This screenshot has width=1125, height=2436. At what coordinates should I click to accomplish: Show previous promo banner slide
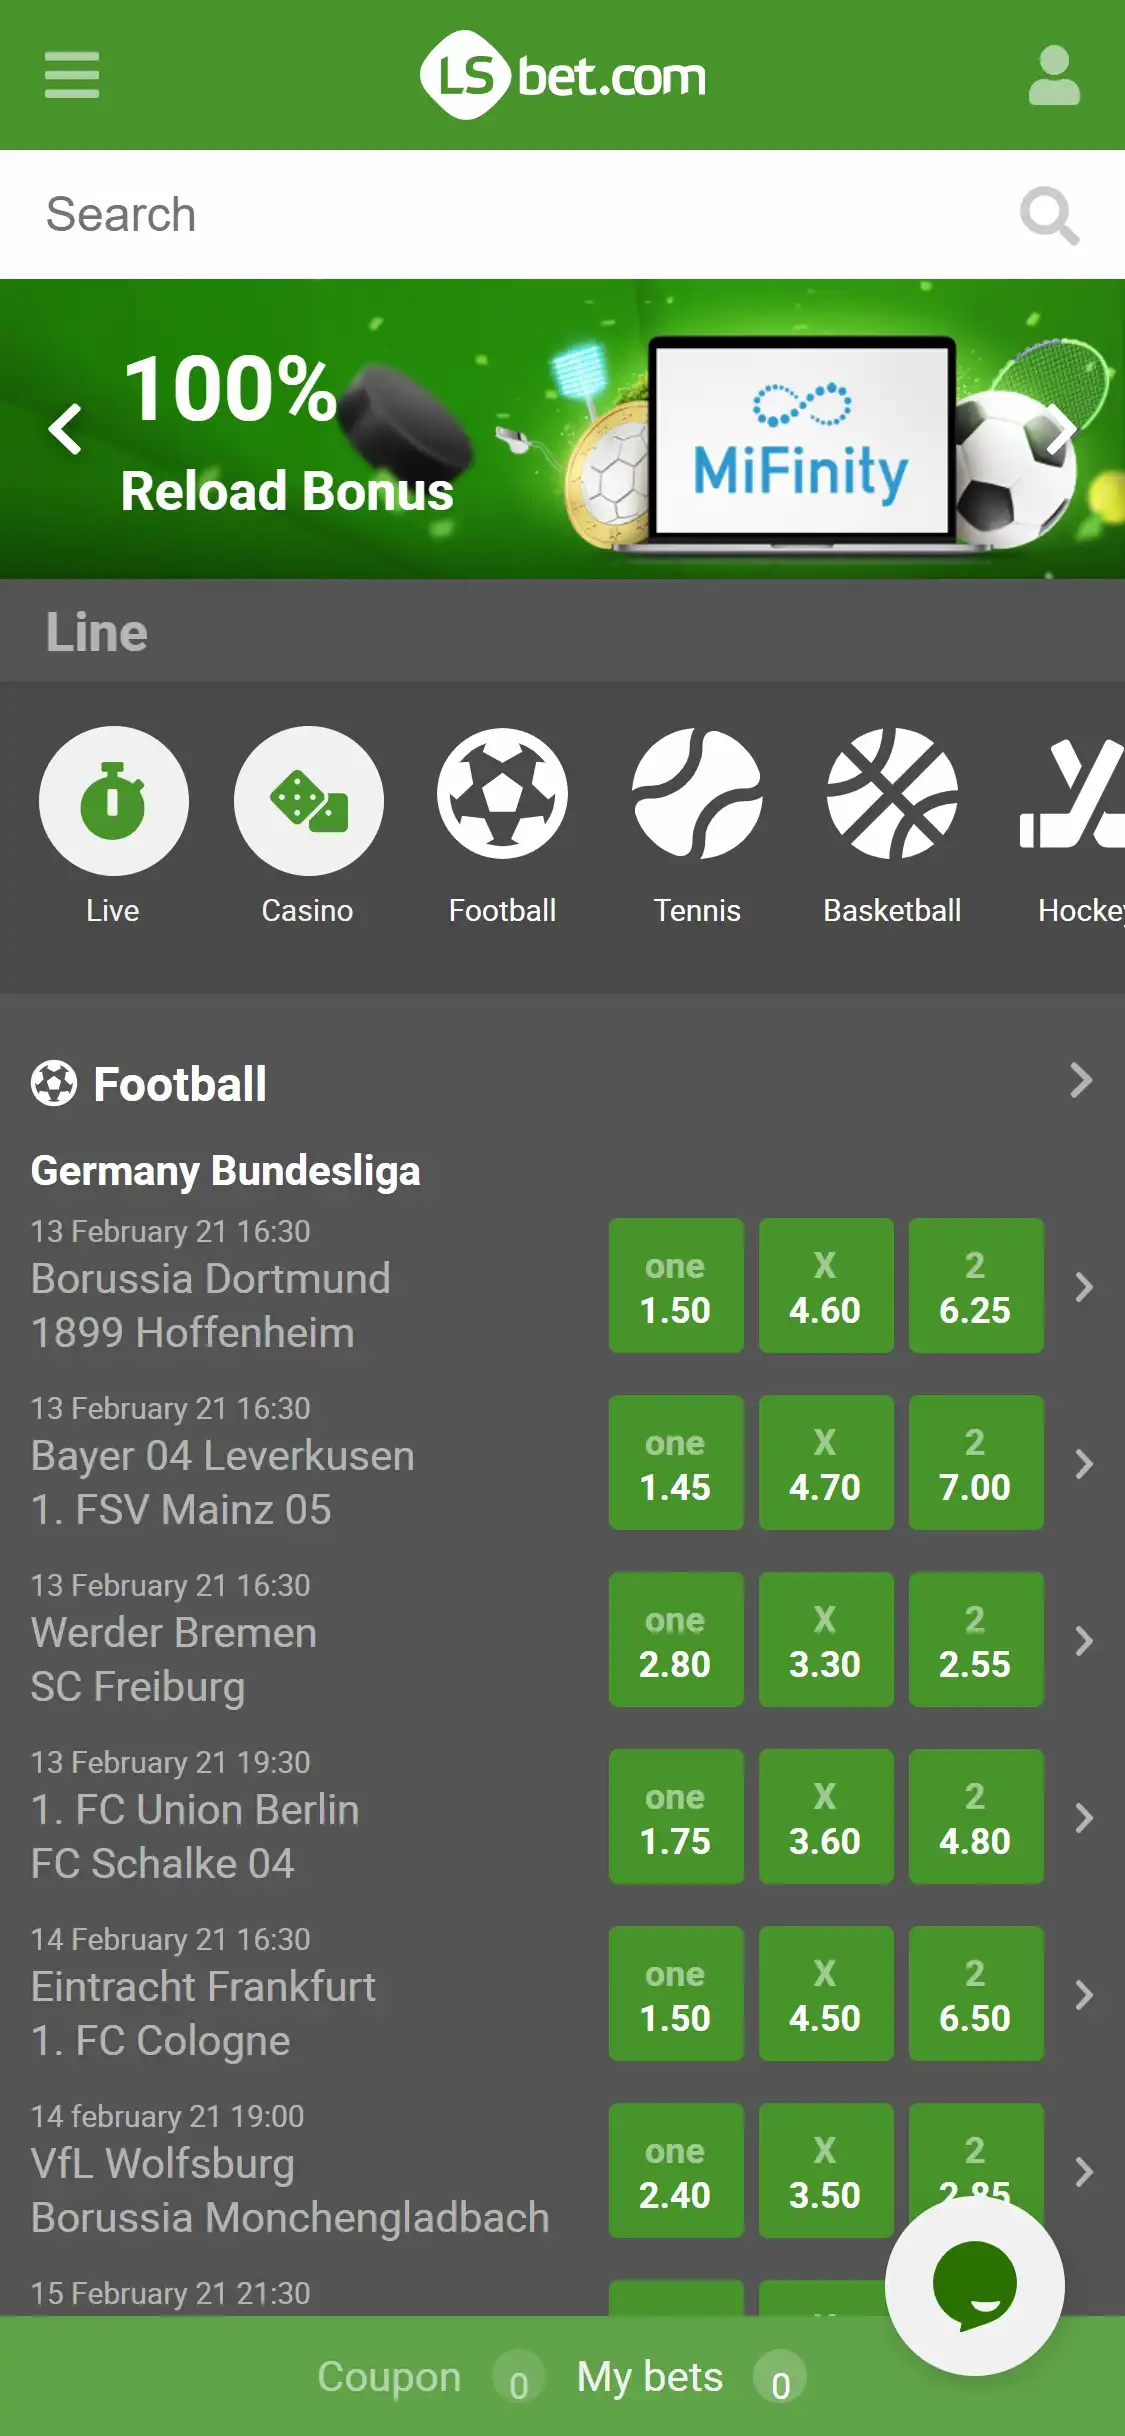[x=65, y=429]
